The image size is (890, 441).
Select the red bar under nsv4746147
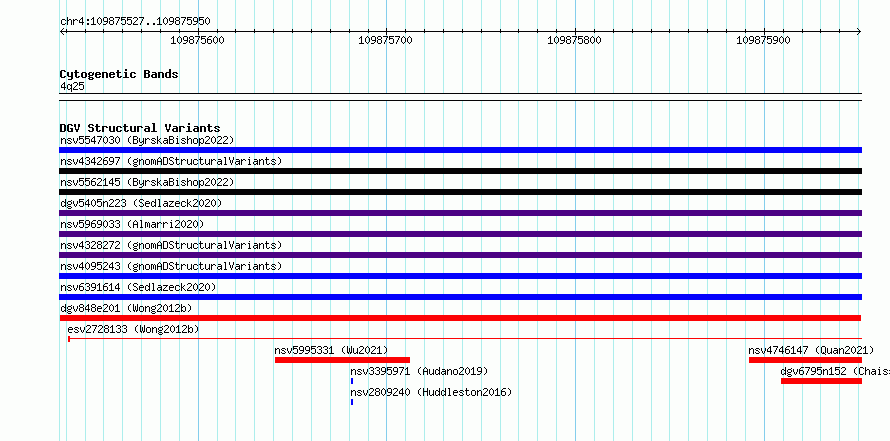tap(805, 360)
